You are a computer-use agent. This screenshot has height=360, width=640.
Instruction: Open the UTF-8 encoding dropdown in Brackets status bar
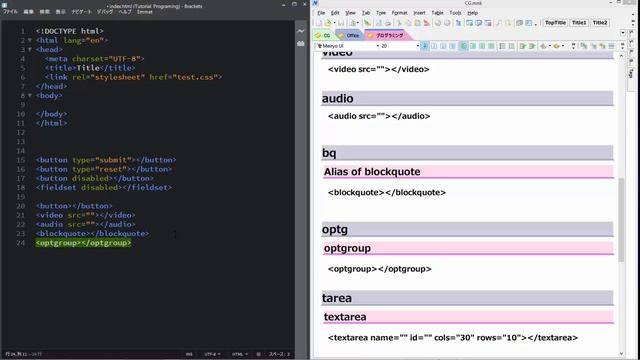pos(212,354)
